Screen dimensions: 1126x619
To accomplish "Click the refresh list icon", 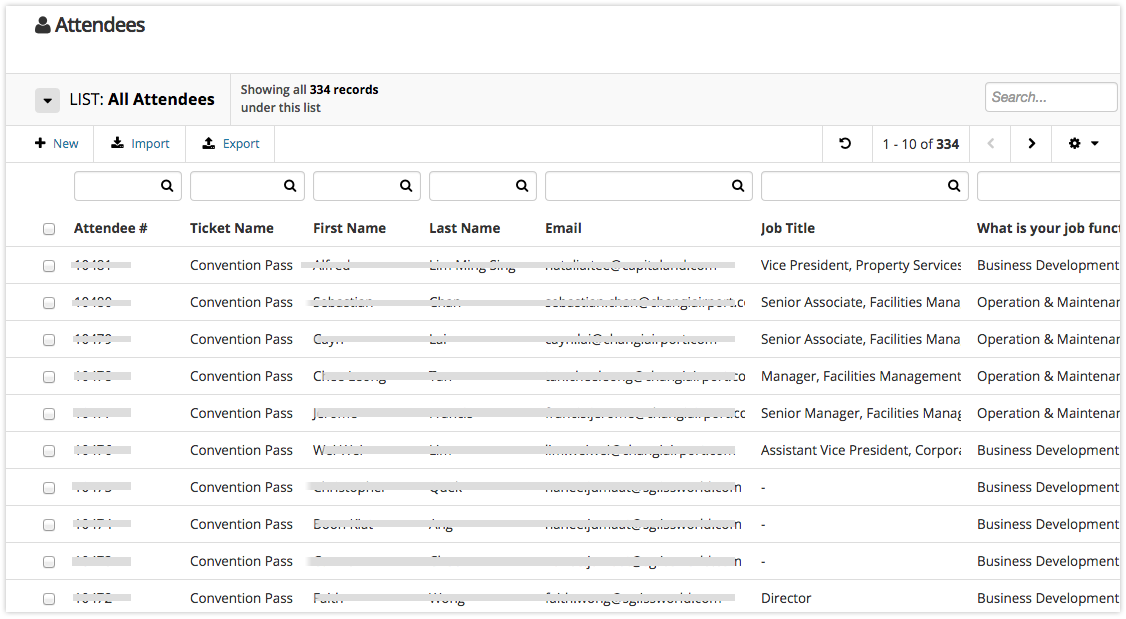I will (x=845, y=144).
